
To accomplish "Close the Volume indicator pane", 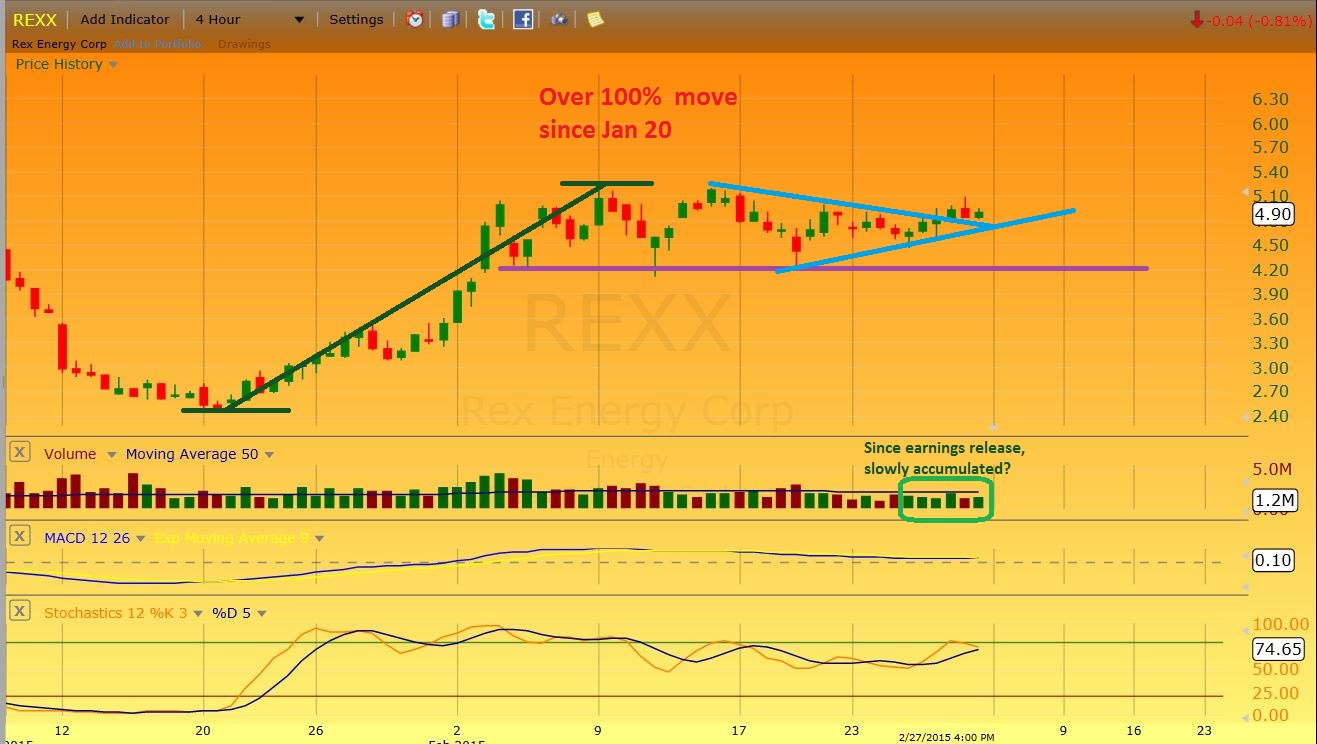I will [x=19, y=453].
